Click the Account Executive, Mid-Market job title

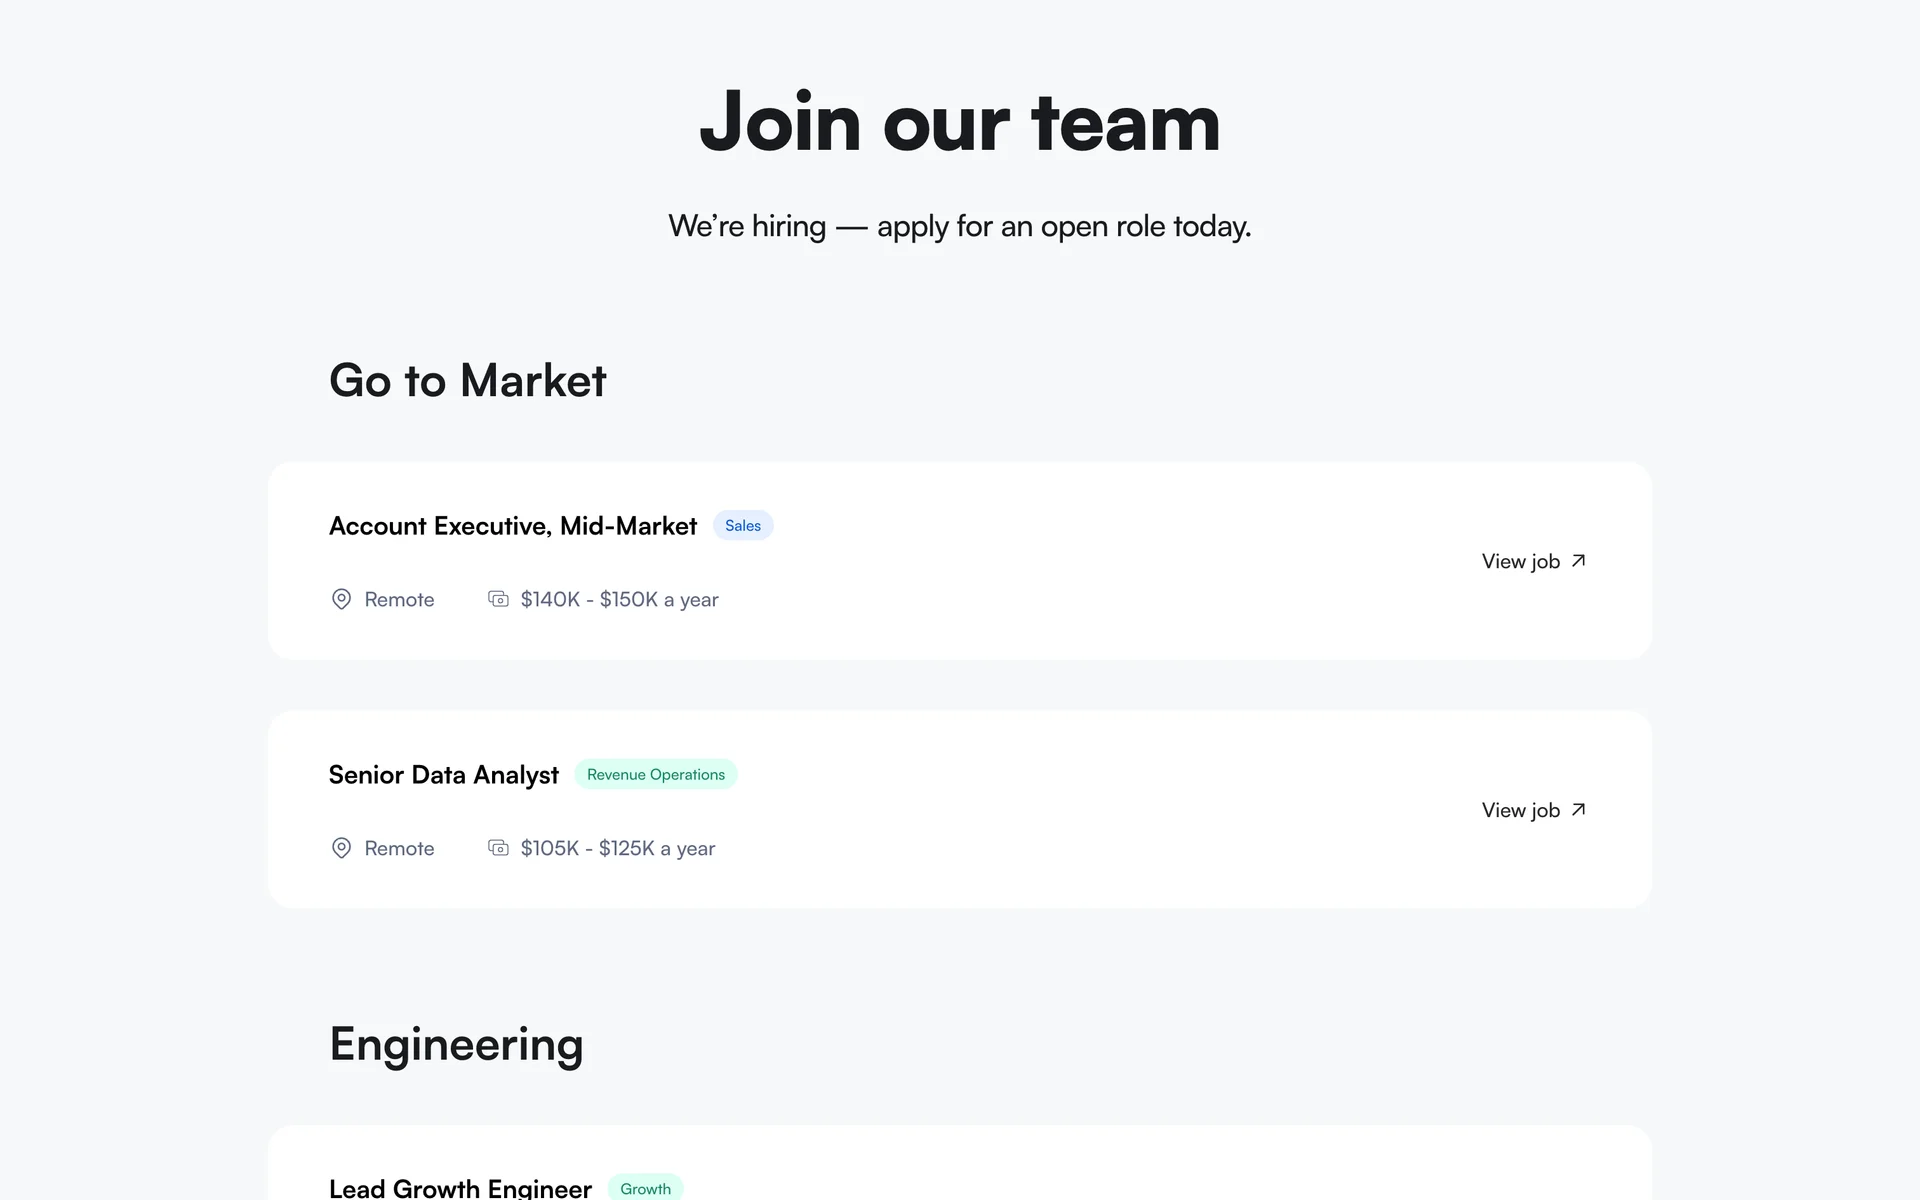(x=513, y=526)
